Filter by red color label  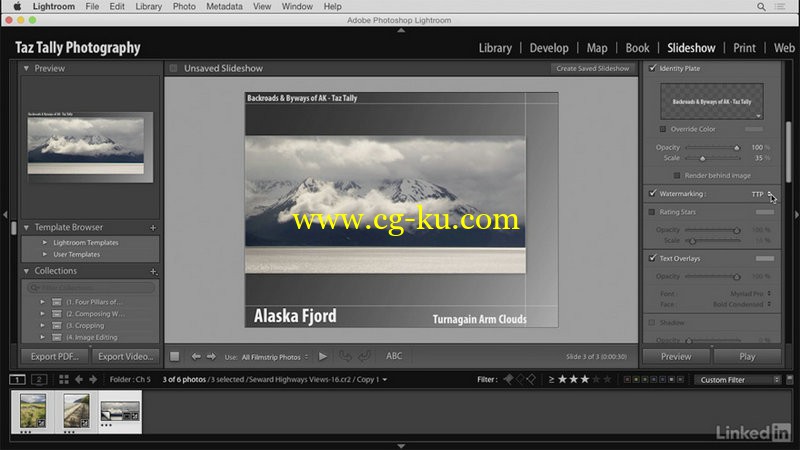click(x=628, y=380)
